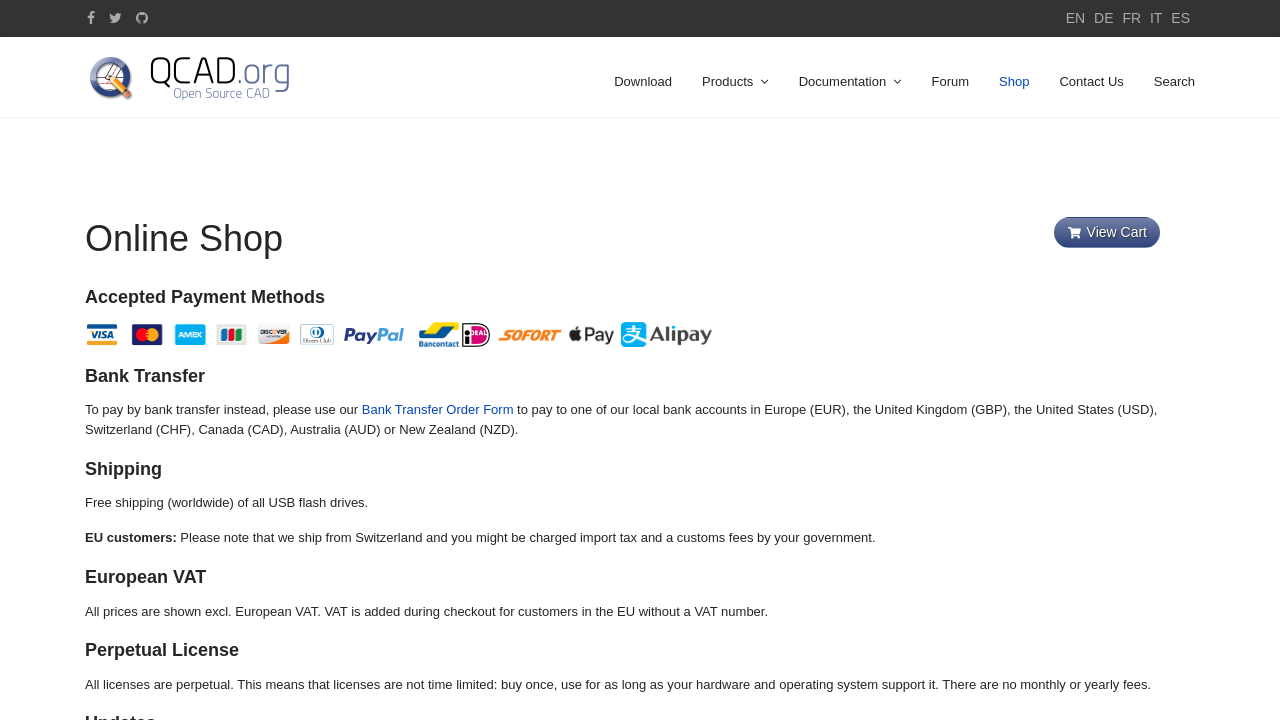Click the SOFORT payment logo
1280x720 pixels.
pos(529,335)
